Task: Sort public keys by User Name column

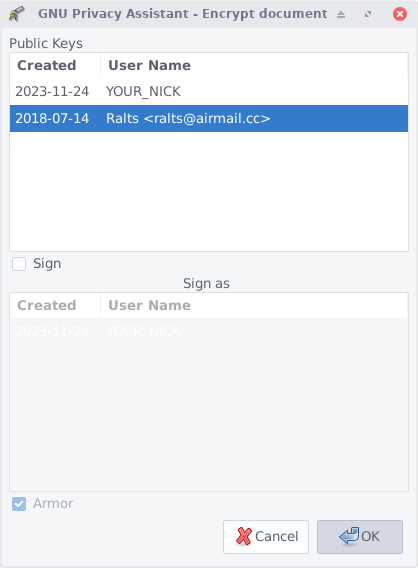Action: 254,66
